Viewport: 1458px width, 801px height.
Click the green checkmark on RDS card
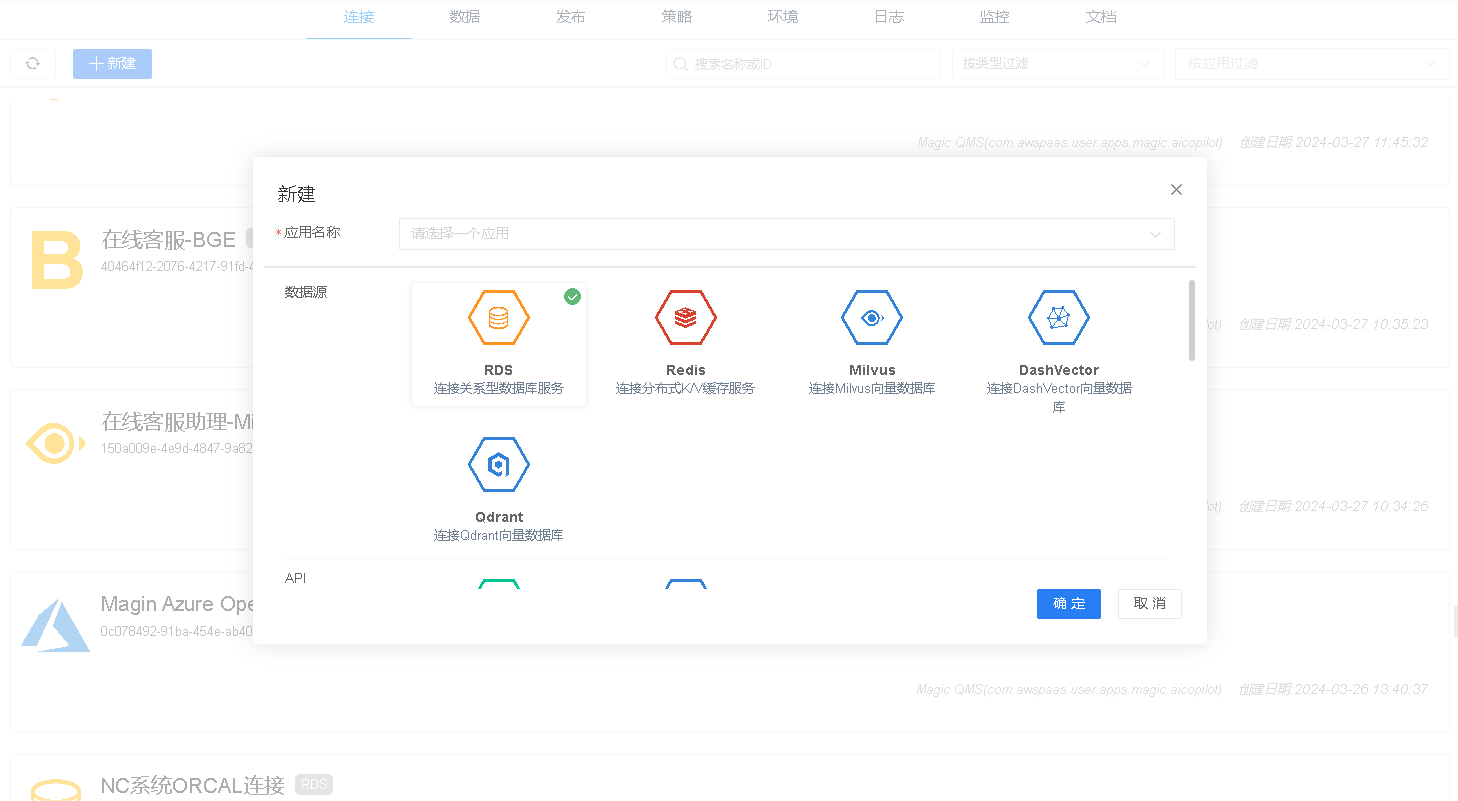point(572,296)
